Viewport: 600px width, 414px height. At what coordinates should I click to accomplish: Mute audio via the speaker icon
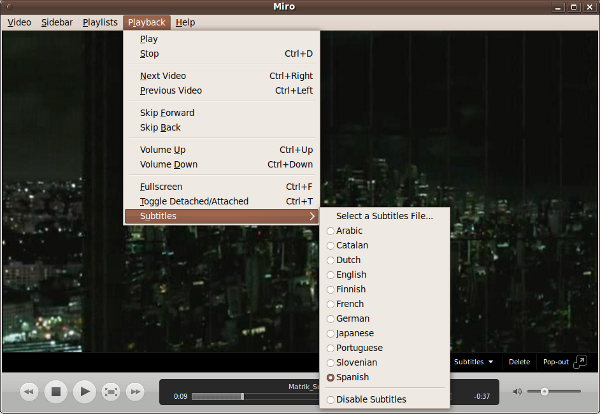pos(518,391)
